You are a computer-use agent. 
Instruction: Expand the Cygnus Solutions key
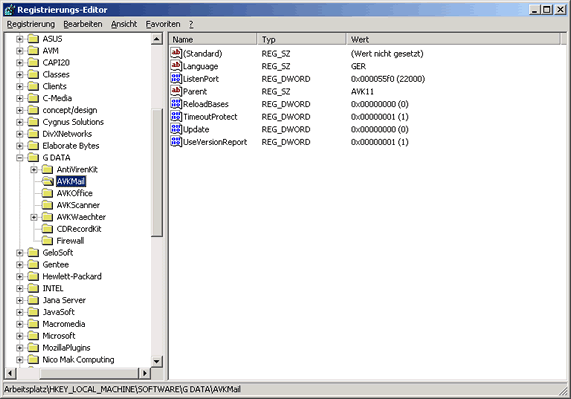[20, 122]
